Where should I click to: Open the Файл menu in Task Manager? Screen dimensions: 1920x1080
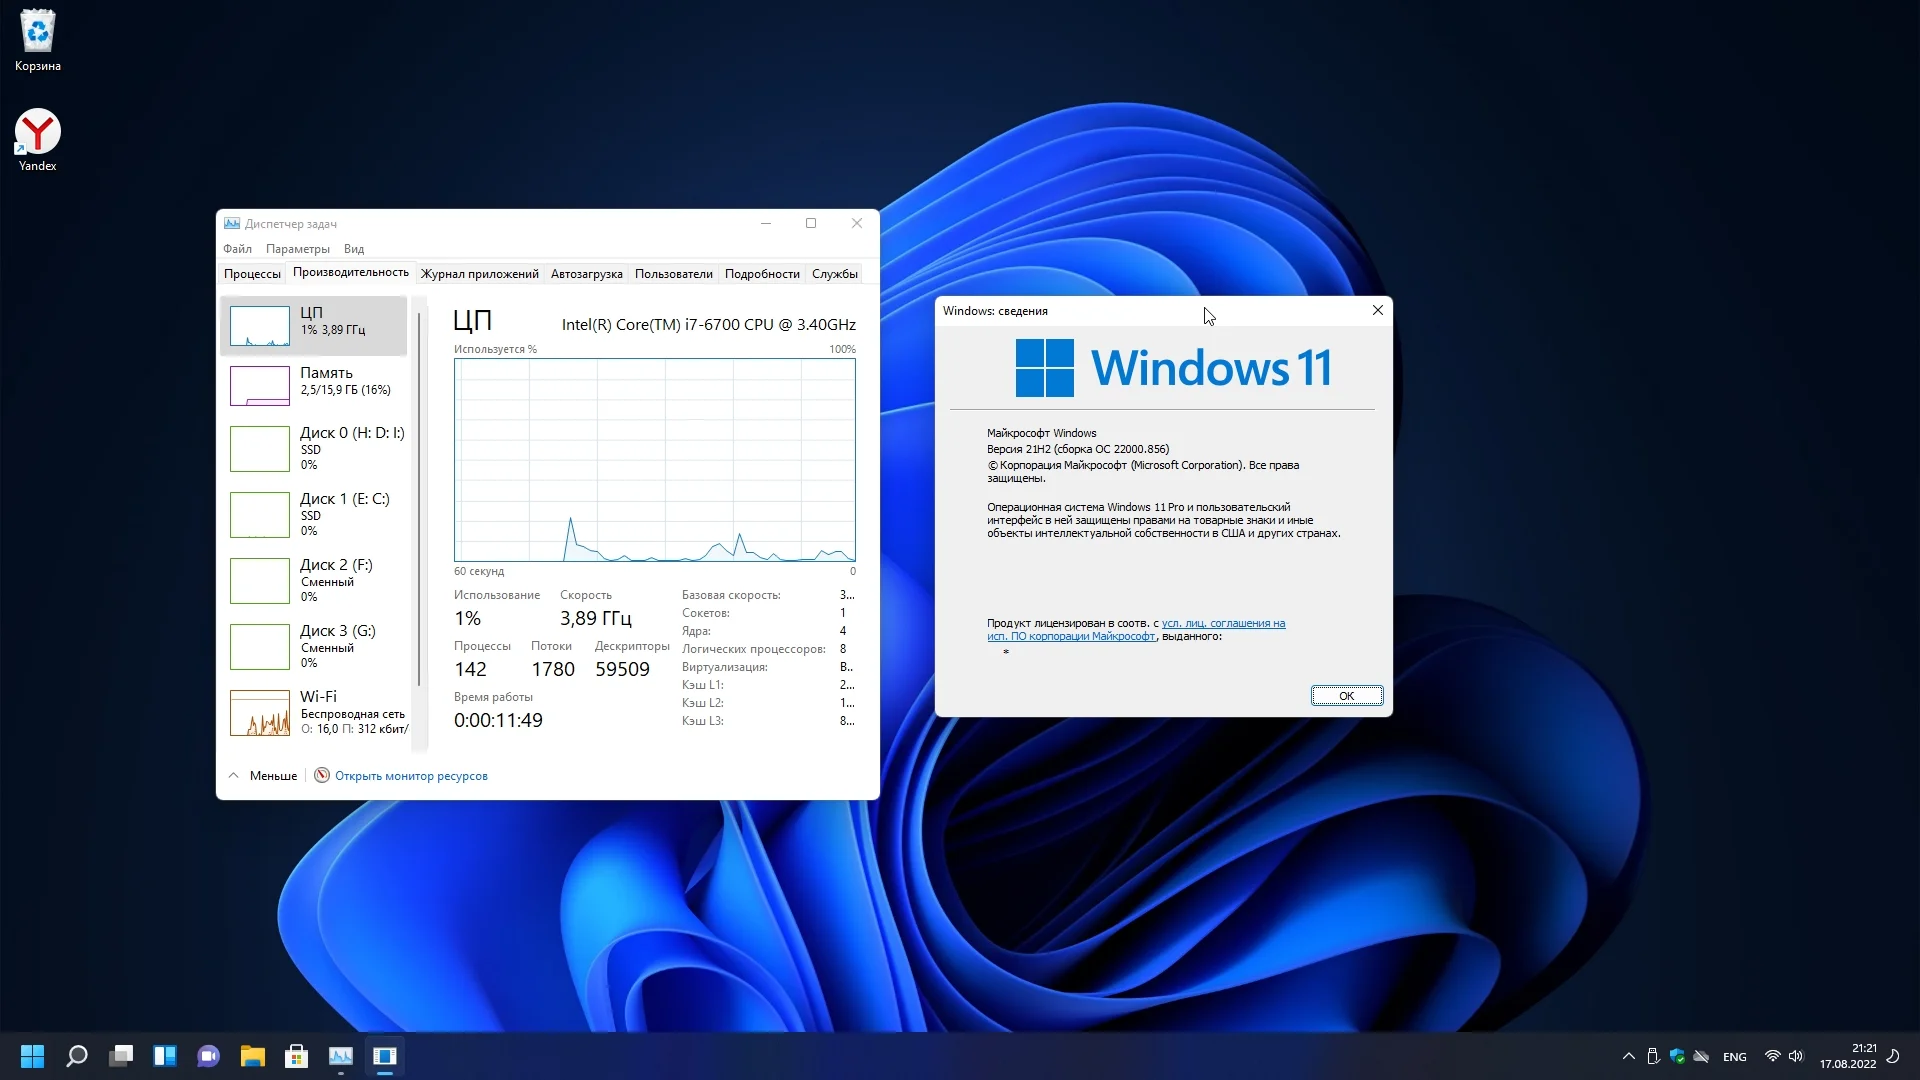click(x=237, y=249)
